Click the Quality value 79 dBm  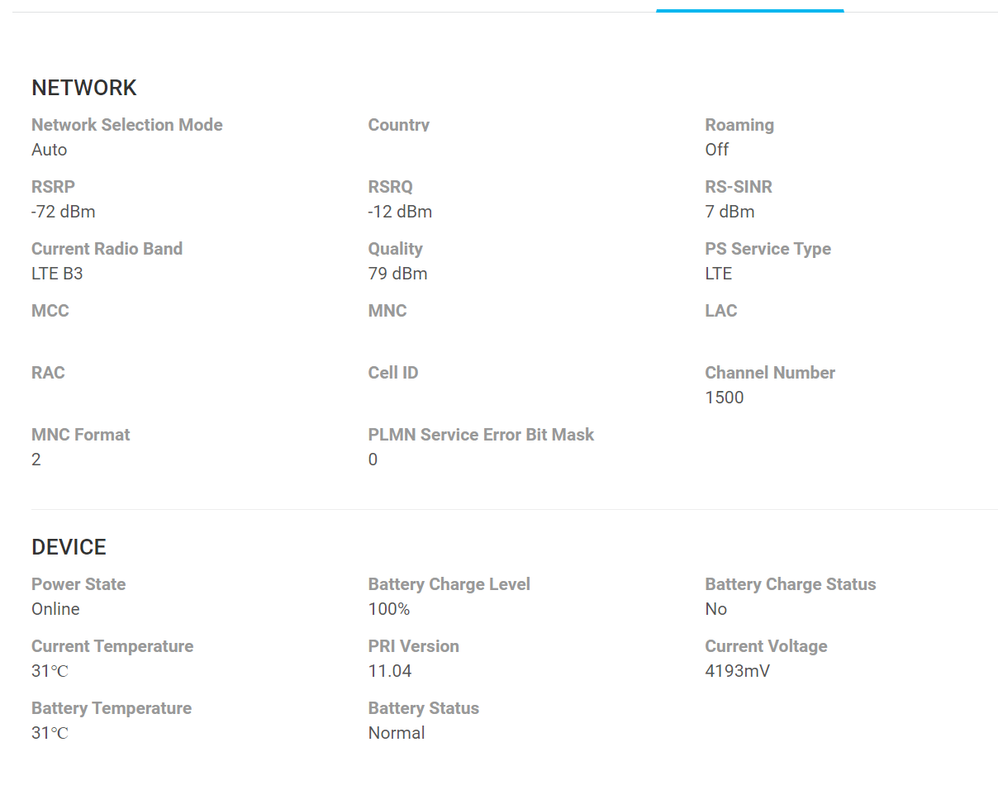[398, 274]
